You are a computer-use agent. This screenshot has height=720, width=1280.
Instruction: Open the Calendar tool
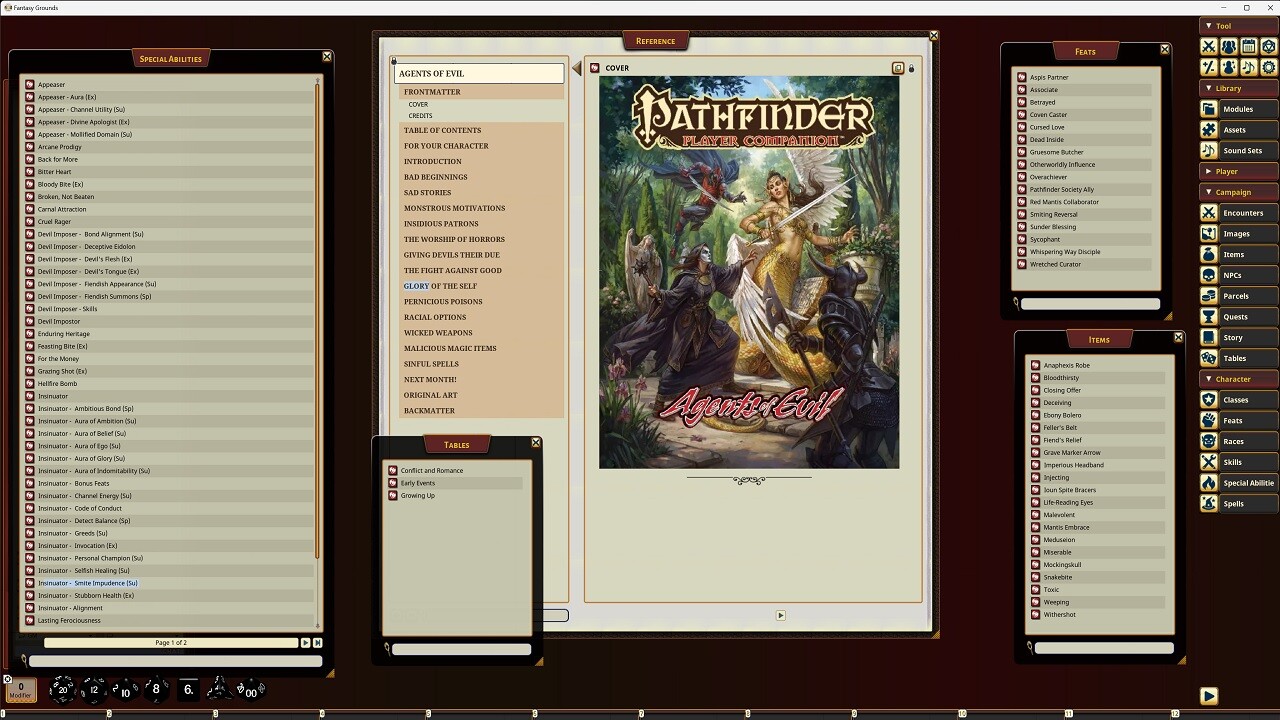[1248, 47]
